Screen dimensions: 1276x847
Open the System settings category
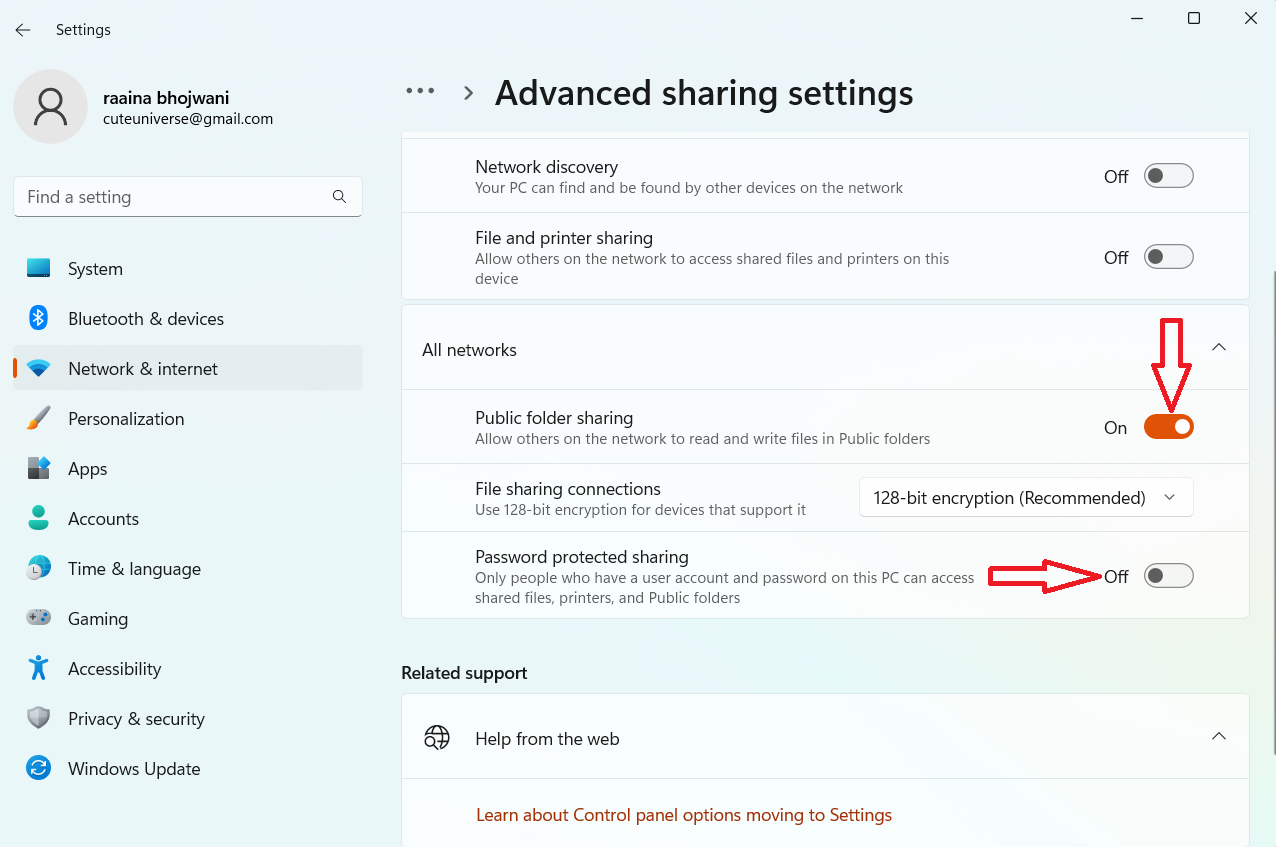[x=95, y=269]
